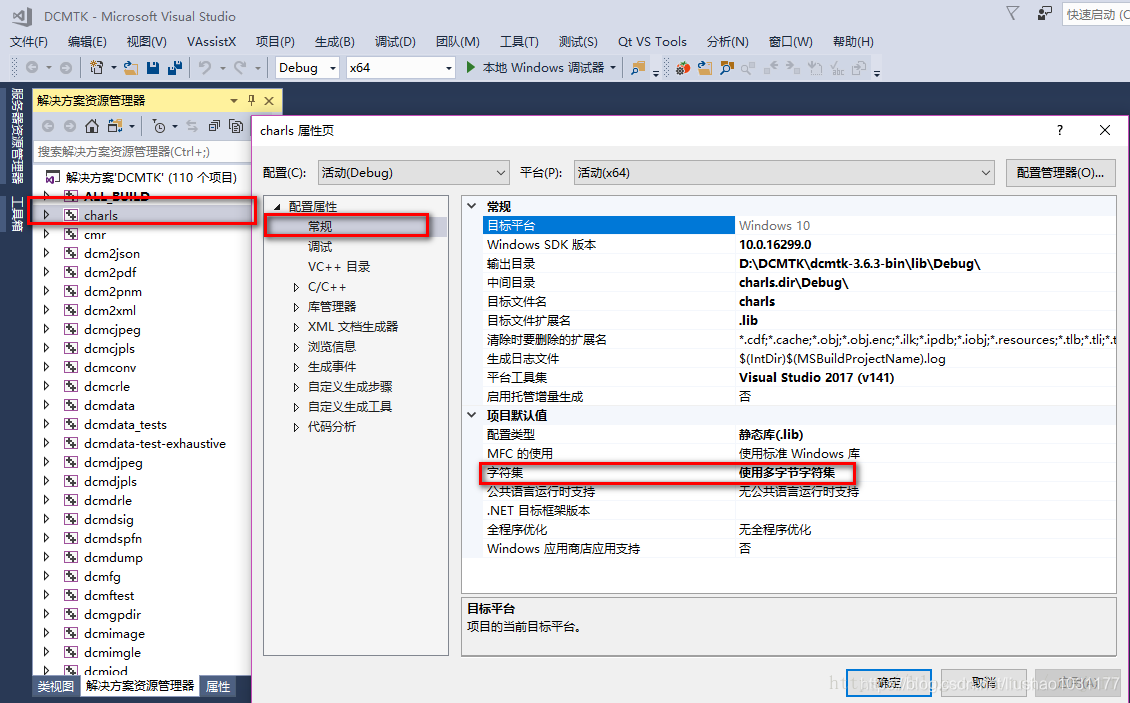The height and width of the screenshot is (703, 1130).
Task: Select the dcm2json project
Action: [112, 253]
